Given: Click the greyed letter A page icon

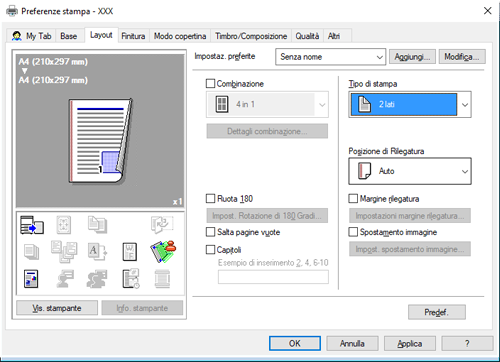Looking at the screenshot, I should [97, 252].
